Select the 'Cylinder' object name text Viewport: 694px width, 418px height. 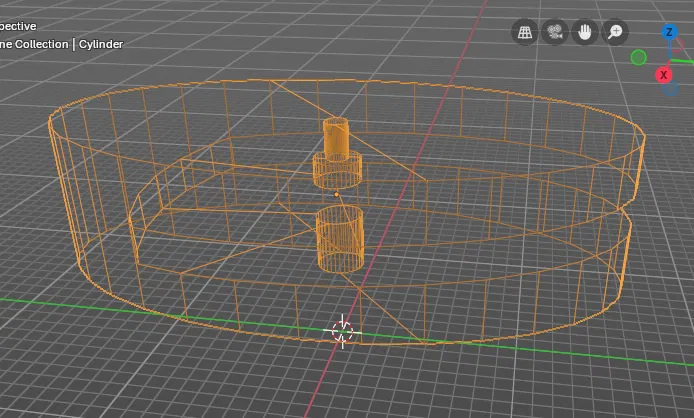(101, 44)
